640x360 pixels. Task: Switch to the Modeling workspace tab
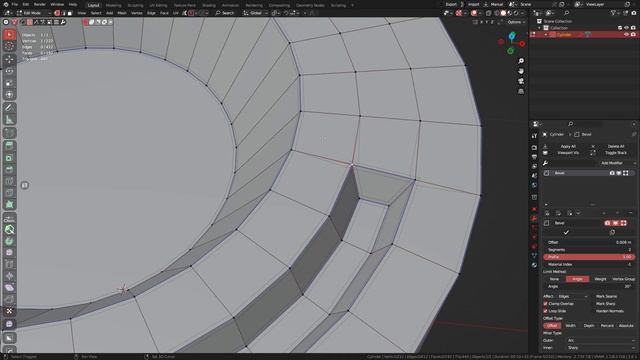pos(113,5)
